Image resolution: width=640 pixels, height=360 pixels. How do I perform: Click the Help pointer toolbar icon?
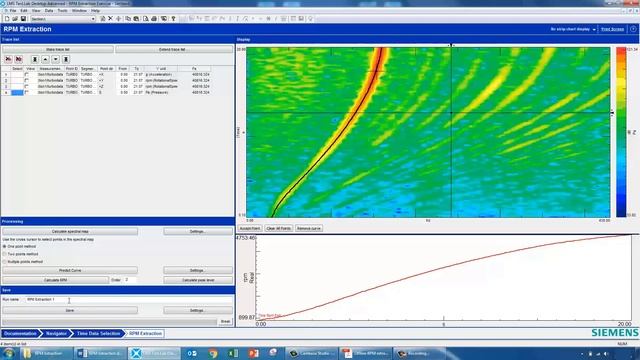[x=173, y=19]
